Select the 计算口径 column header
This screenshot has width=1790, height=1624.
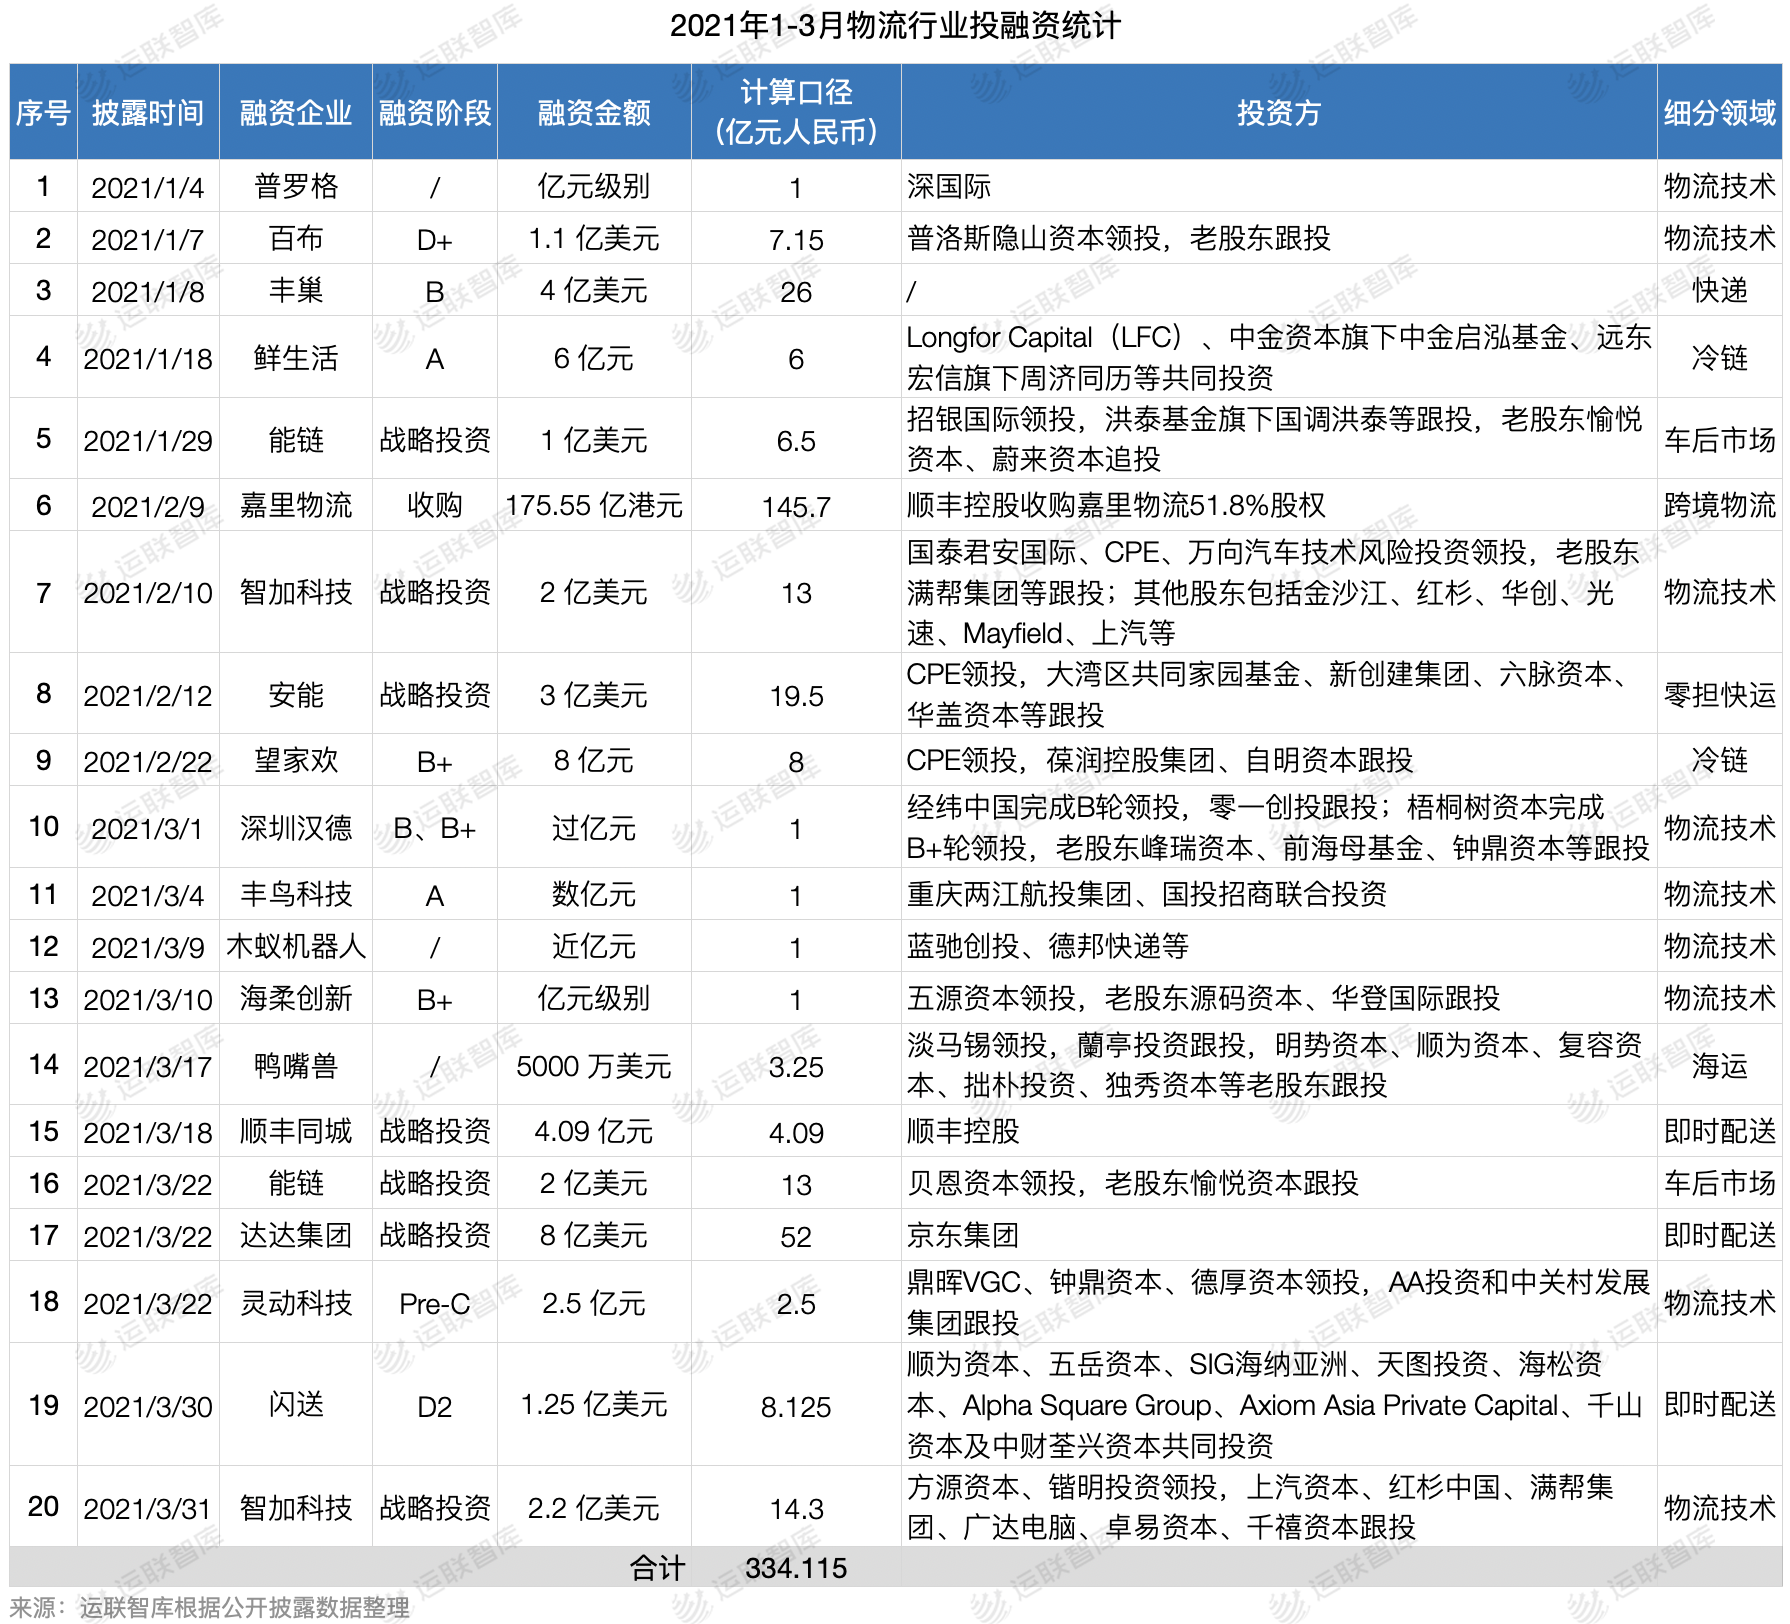tap(796, 112)
